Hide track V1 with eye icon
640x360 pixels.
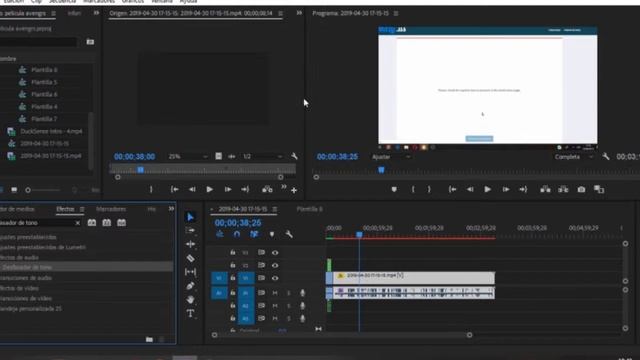(x=275, y=278)
